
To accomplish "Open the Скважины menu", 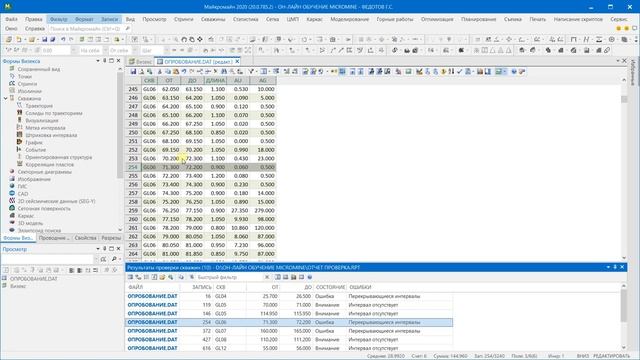I will (x=213, y=19).
